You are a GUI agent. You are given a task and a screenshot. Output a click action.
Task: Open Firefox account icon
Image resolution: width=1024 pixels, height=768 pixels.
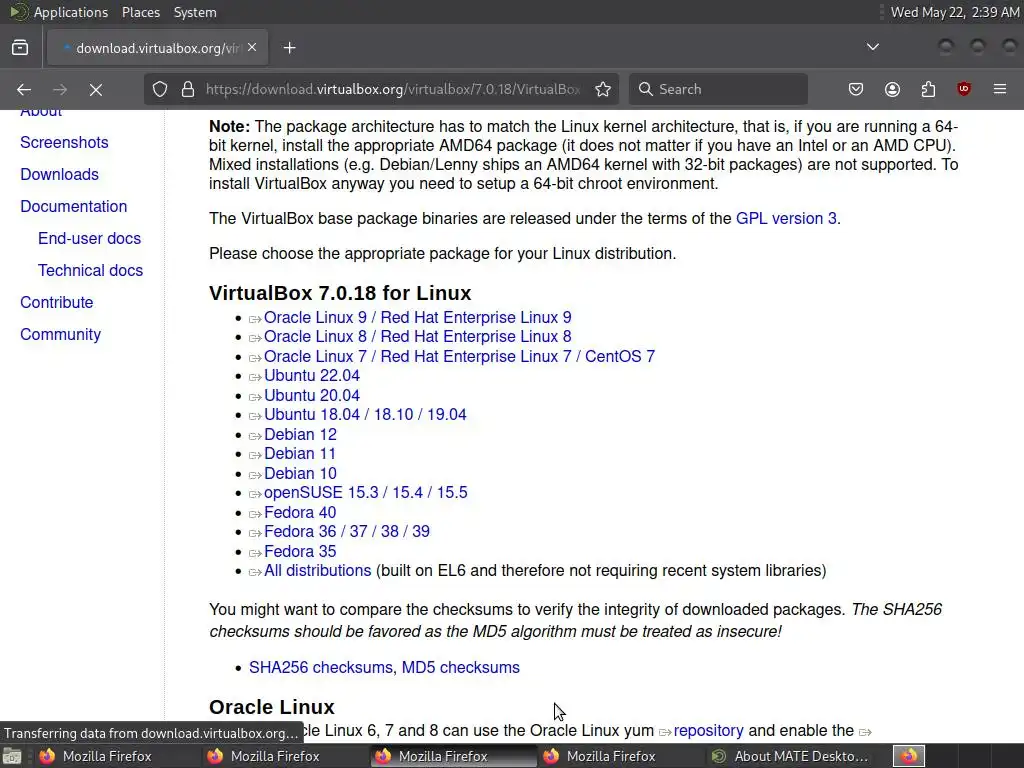892,89
